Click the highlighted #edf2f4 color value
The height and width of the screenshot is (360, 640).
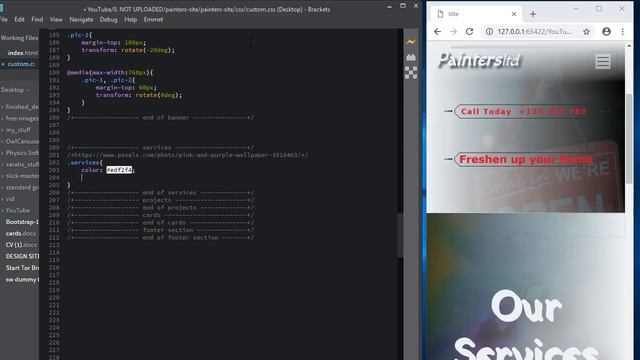pyautogui.click(x=119, y=170)
